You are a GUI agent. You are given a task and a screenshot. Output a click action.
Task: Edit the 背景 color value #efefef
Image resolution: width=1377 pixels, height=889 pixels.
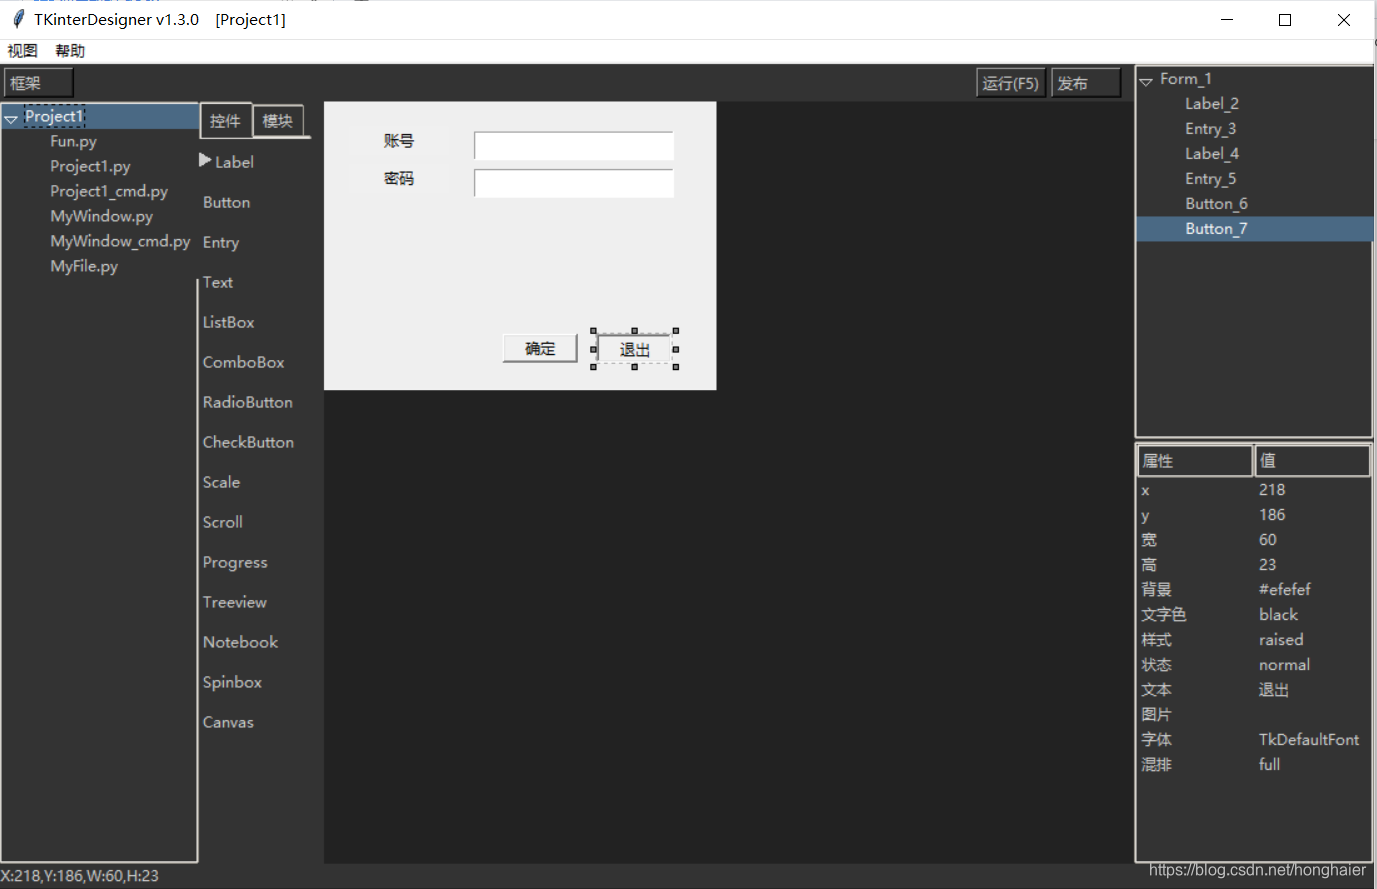(x=1284, y=590)
